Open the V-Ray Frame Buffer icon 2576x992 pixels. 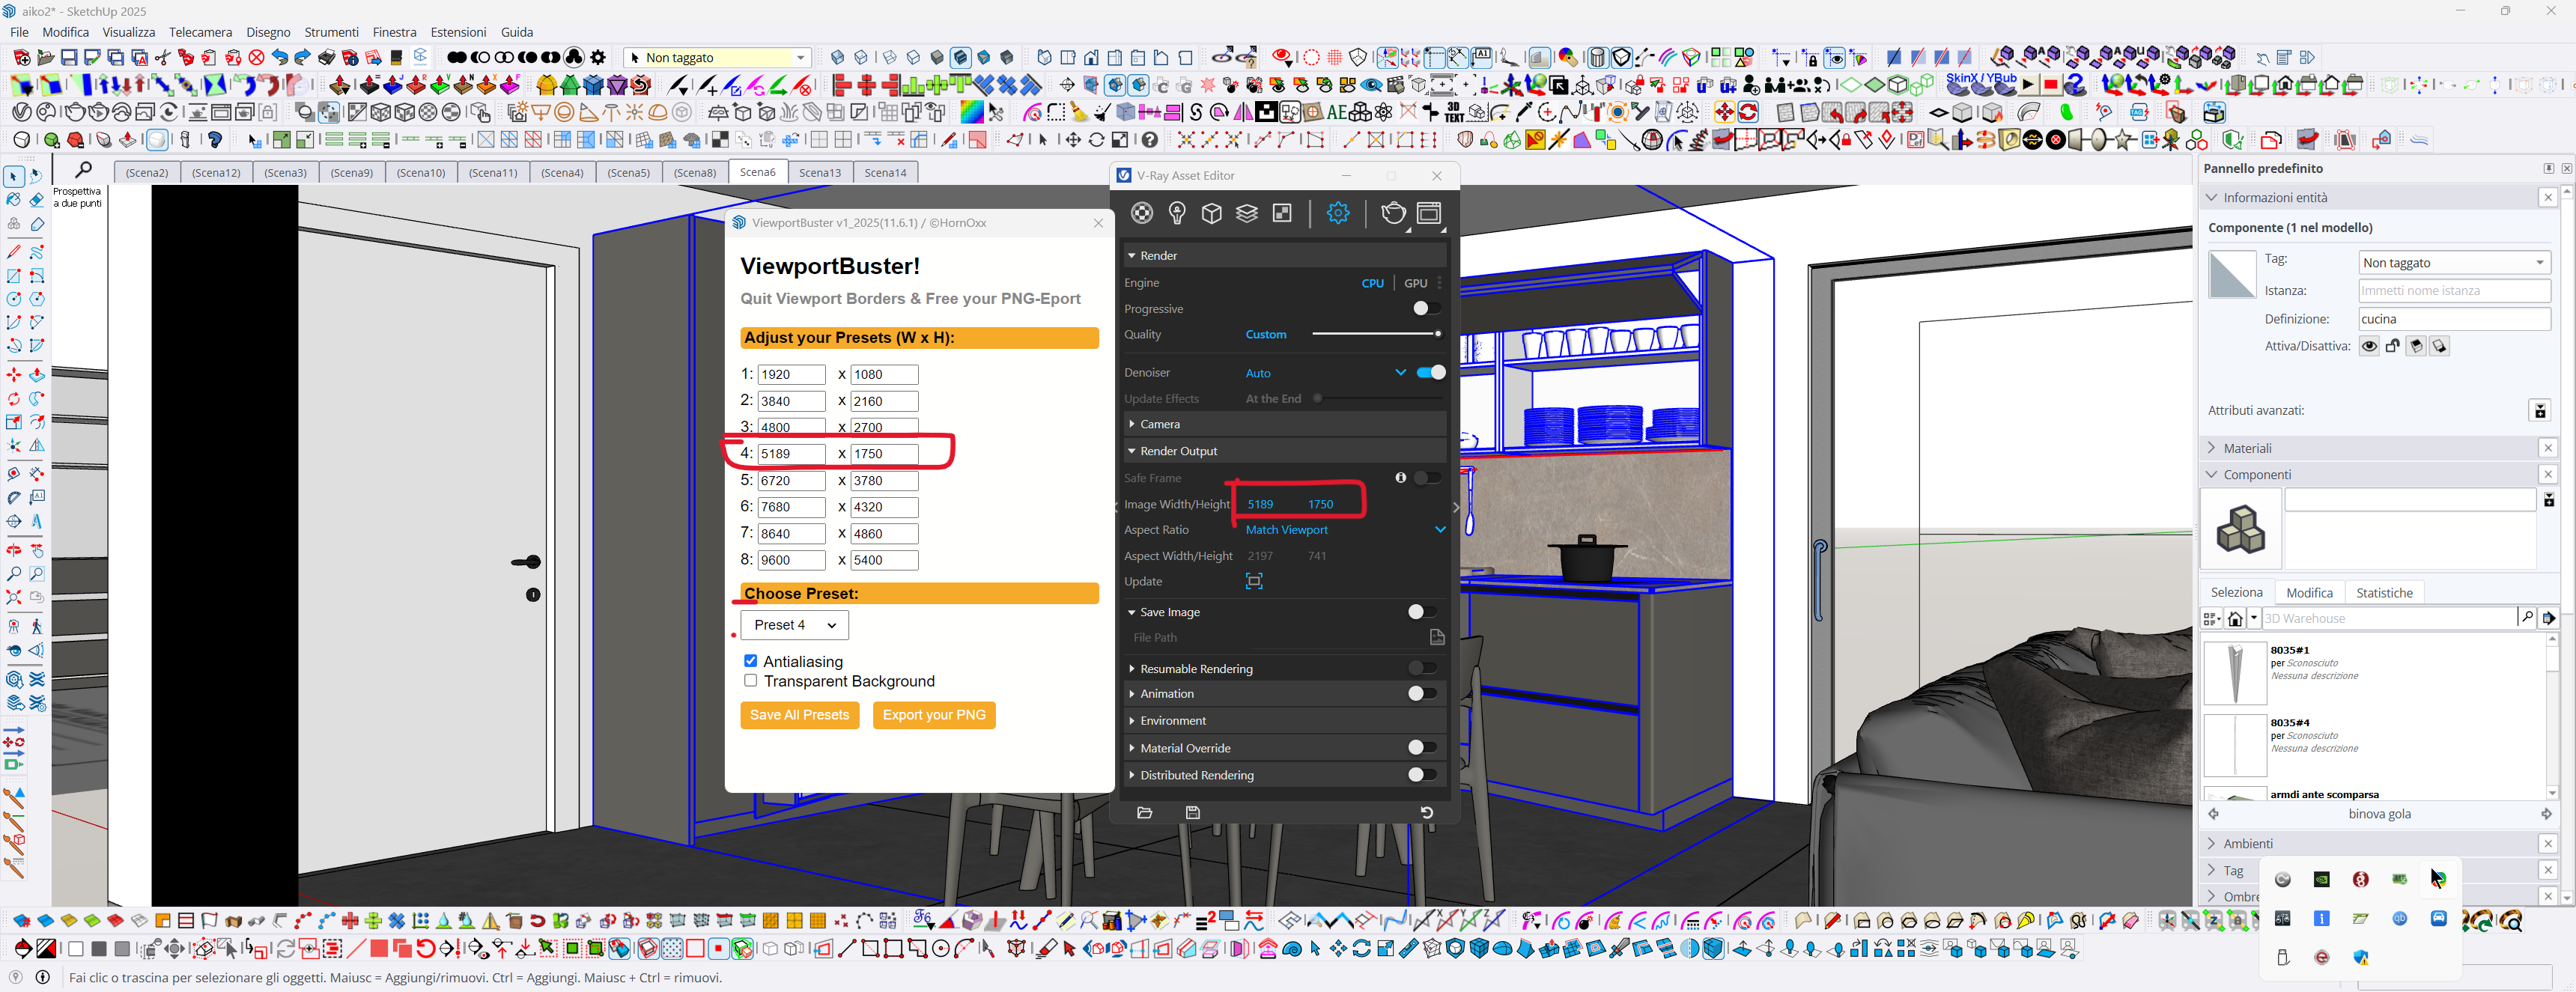(1428, 213)
